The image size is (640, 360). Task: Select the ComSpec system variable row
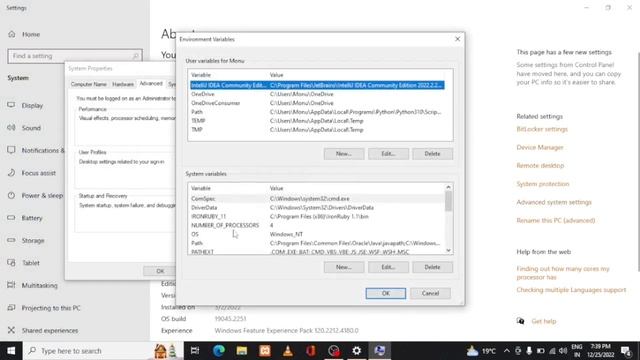[317, 199]
